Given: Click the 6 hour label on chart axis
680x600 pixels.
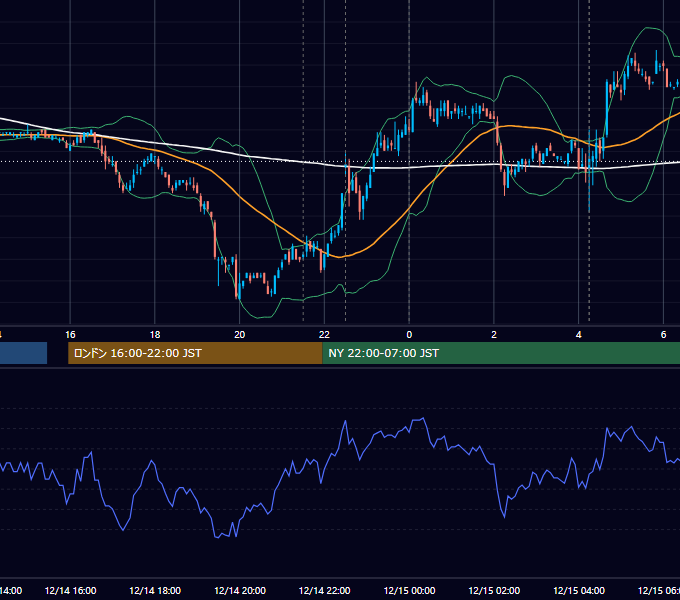Looking at the screenshot, I should point(663,335).
